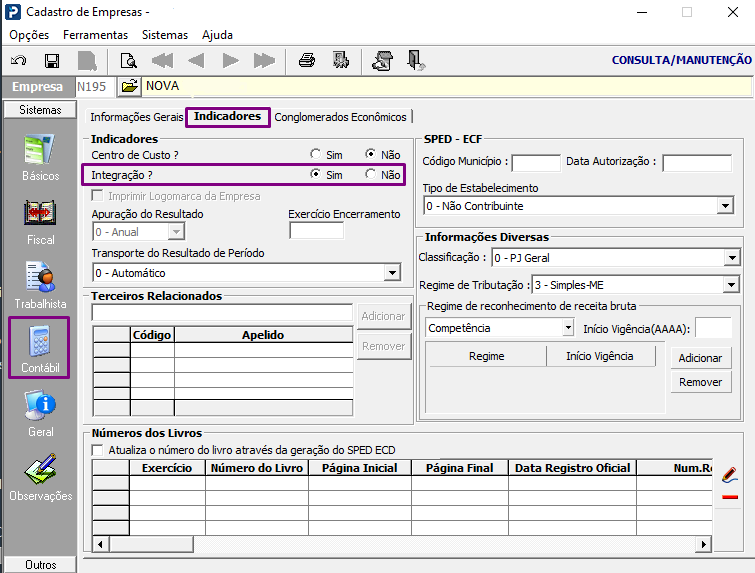Viewport: 755px width, 573px height.
Task: Select Não for Integração
Action: pyautogui.click(x=371, y=175)
